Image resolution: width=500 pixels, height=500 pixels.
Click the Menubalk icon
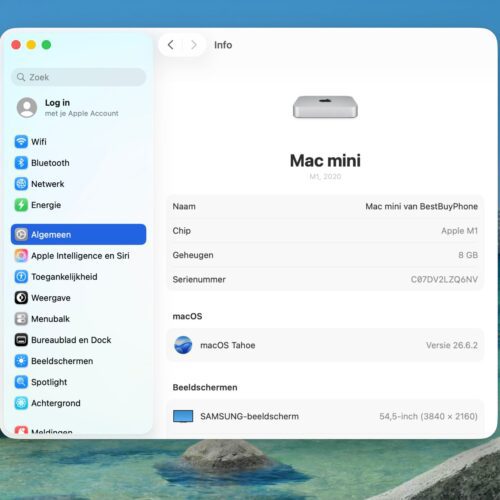(x=21, y=319)
